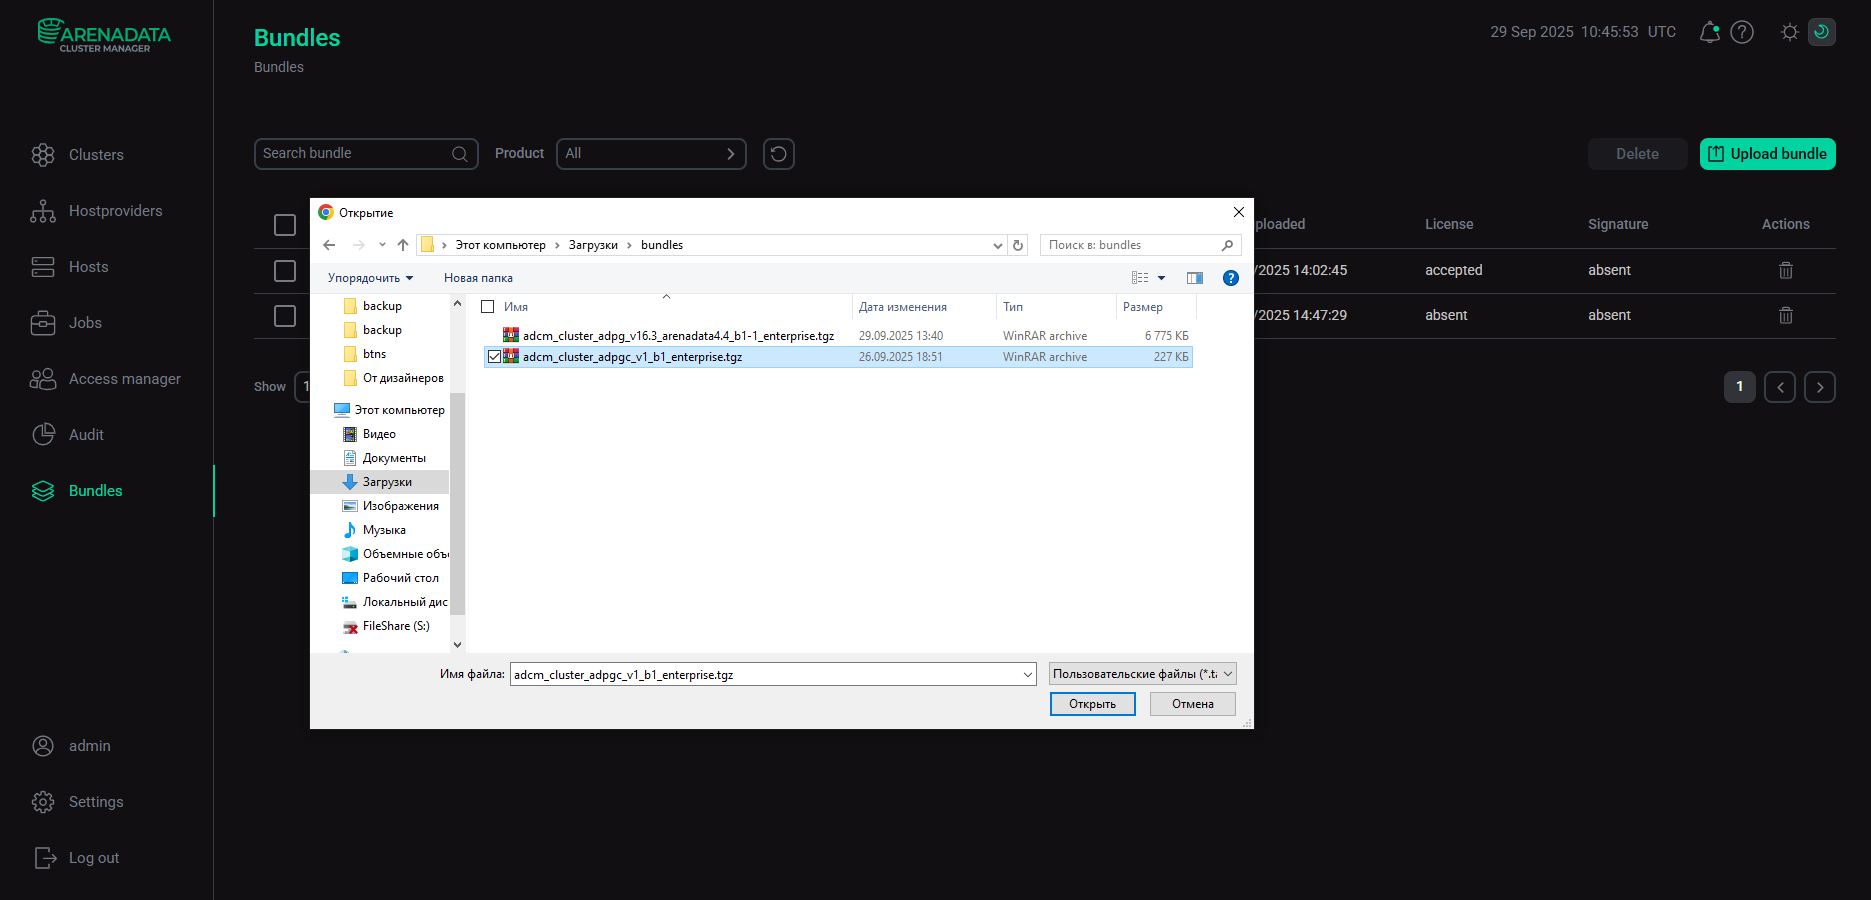Go to Clusters in the sidebar
This screenshot has width=1871, height=900.
tap(96, 155)
